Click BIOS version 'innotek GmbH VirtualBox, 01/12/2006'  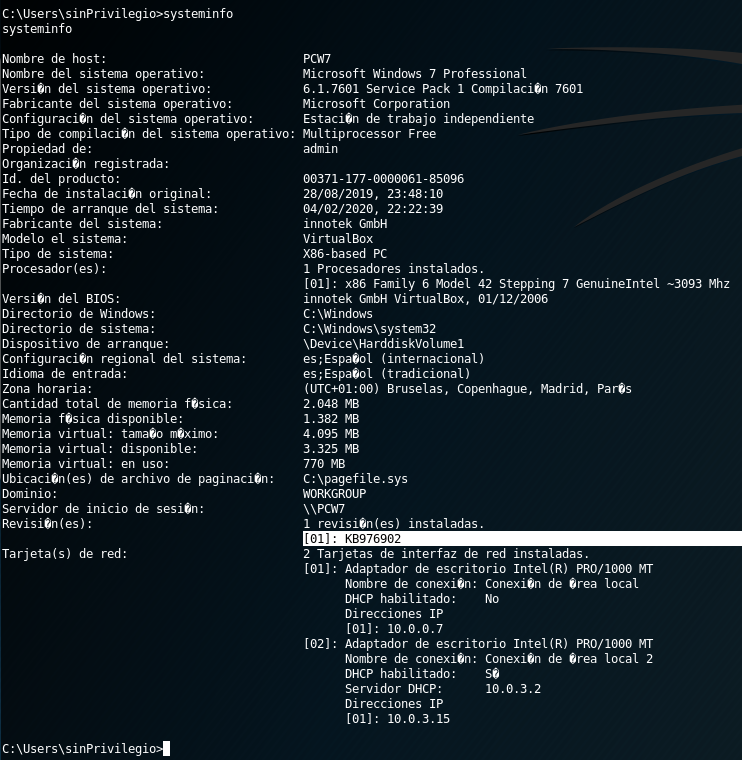[x=425, y=299]
